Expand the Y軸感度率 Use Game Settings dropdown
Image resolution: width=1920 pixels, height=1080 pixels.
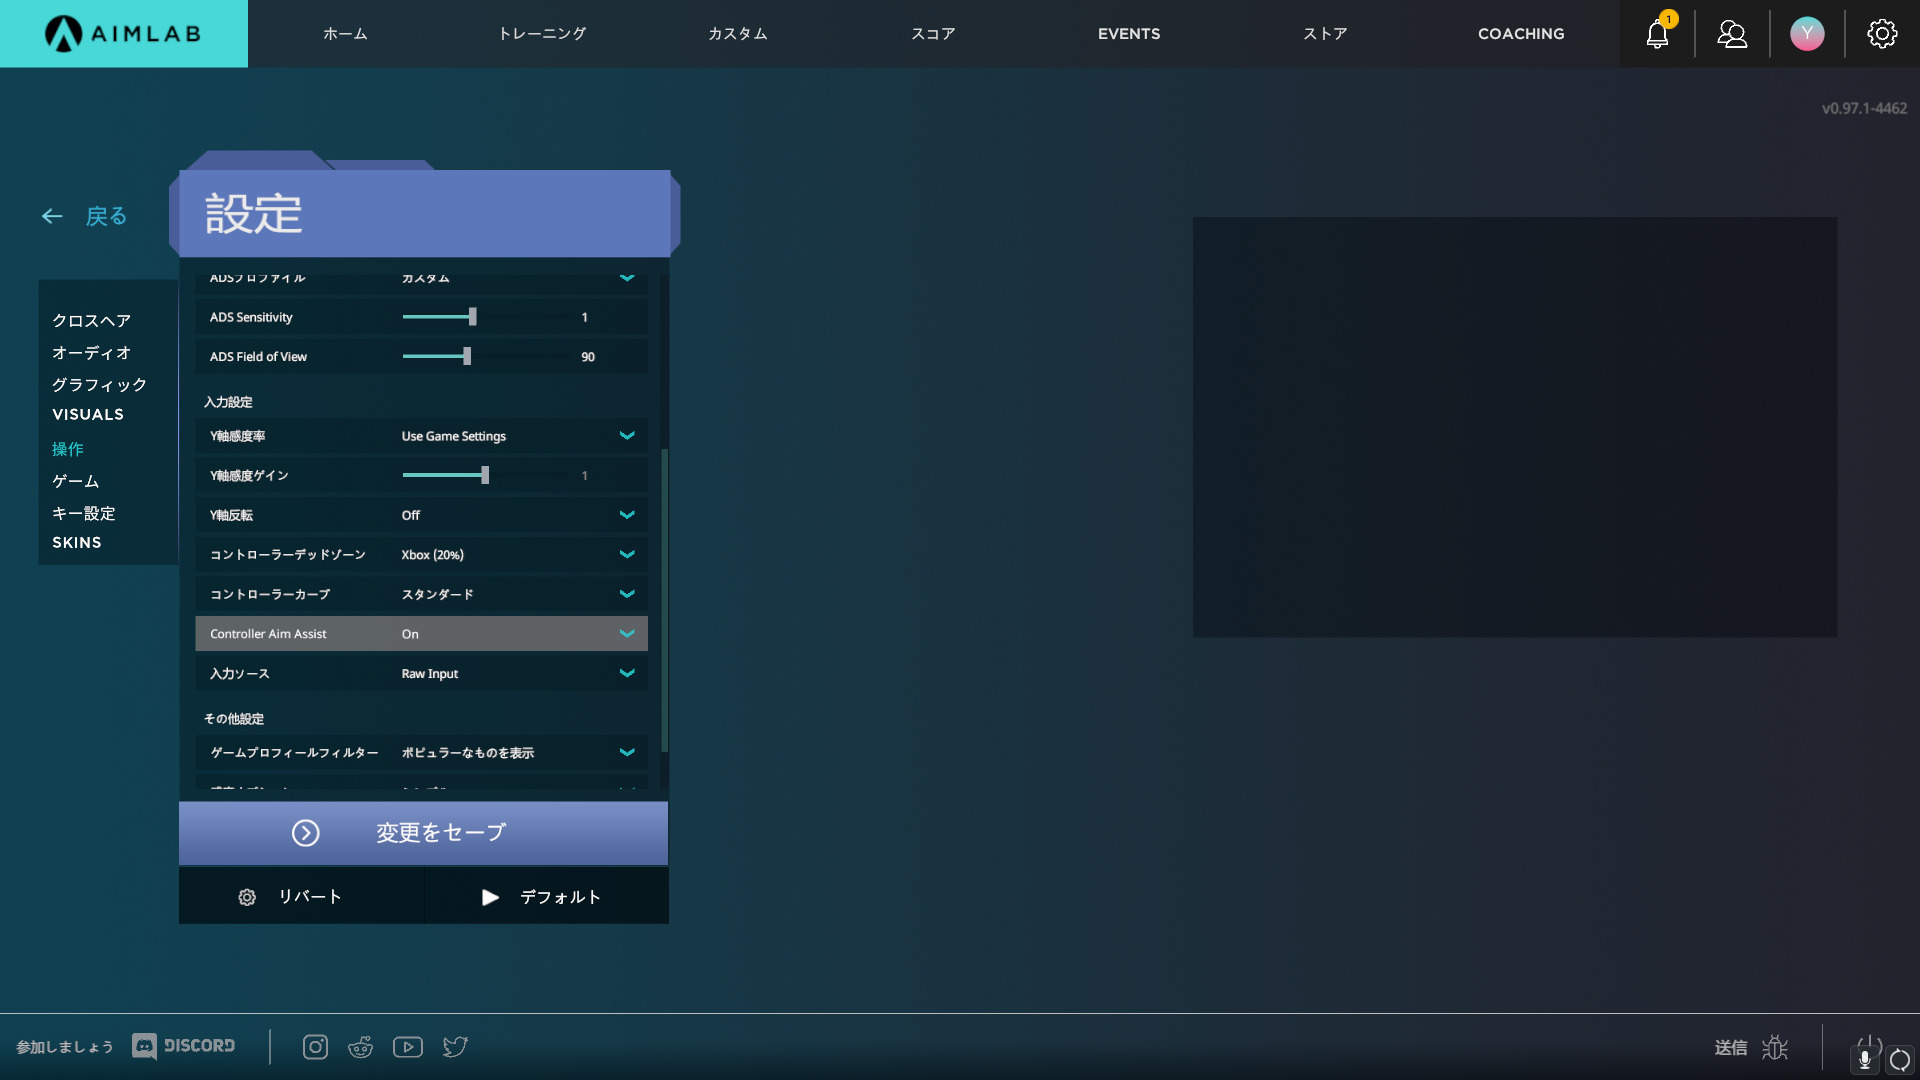pyautogui.click(x=626, y=436)
